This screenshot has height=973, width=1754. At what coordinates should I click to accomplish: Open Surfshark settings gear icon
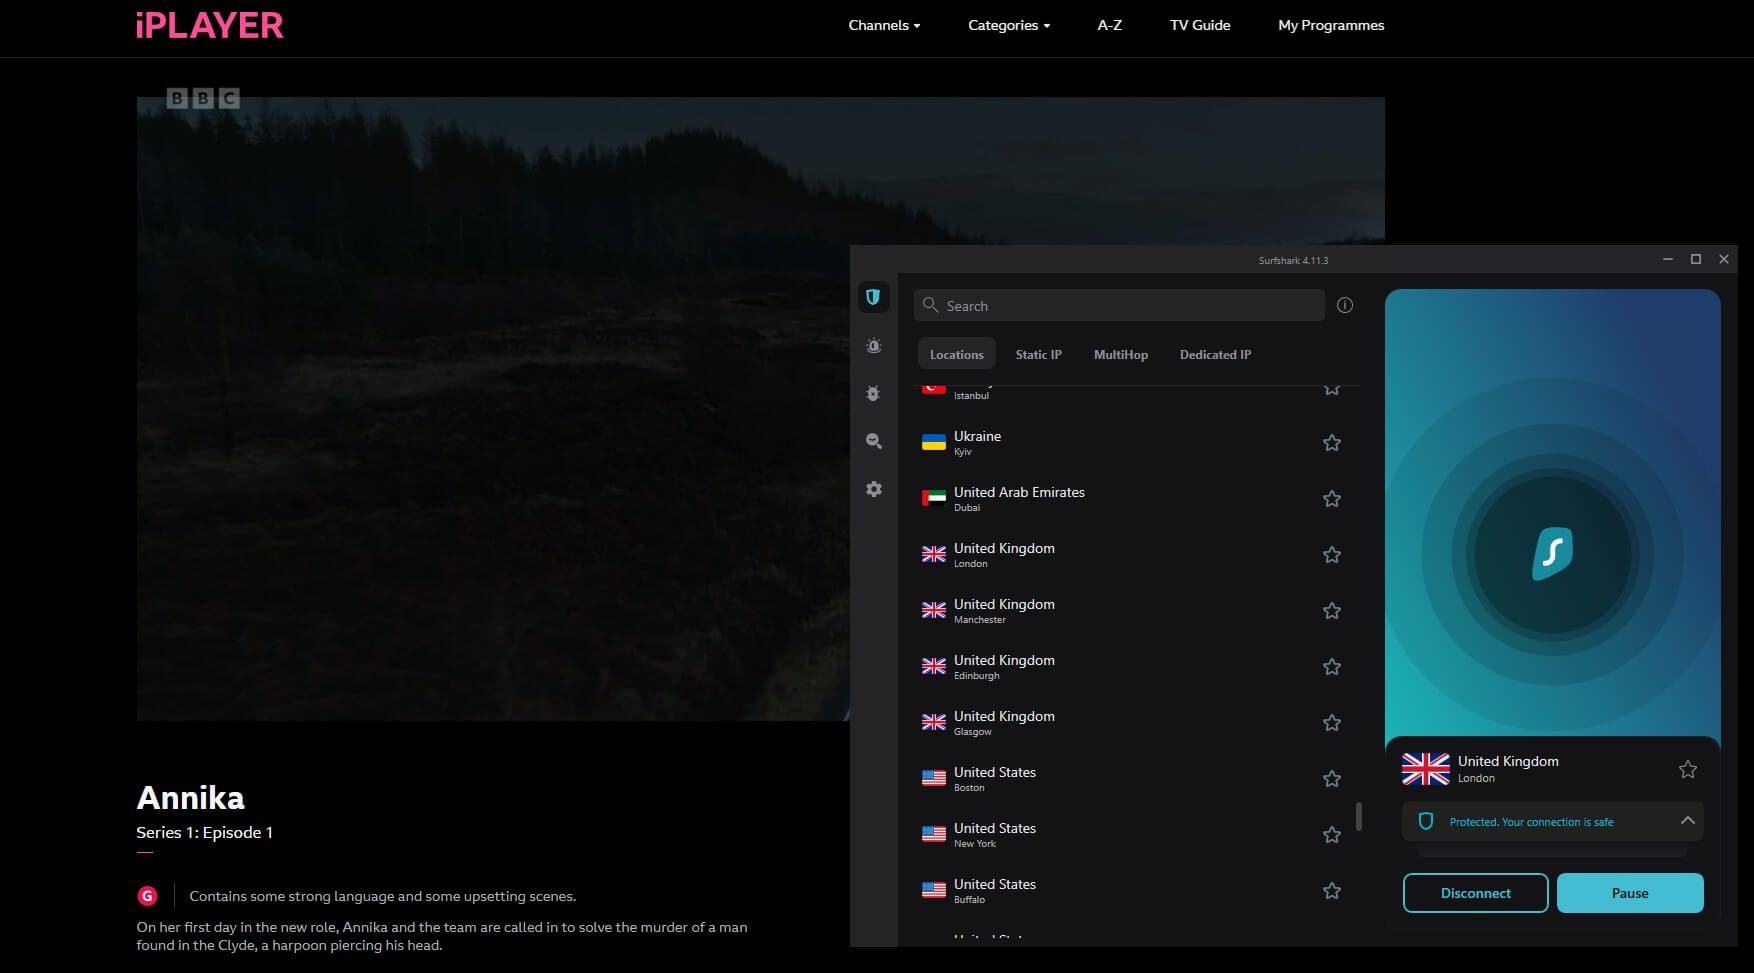(873, 489)
